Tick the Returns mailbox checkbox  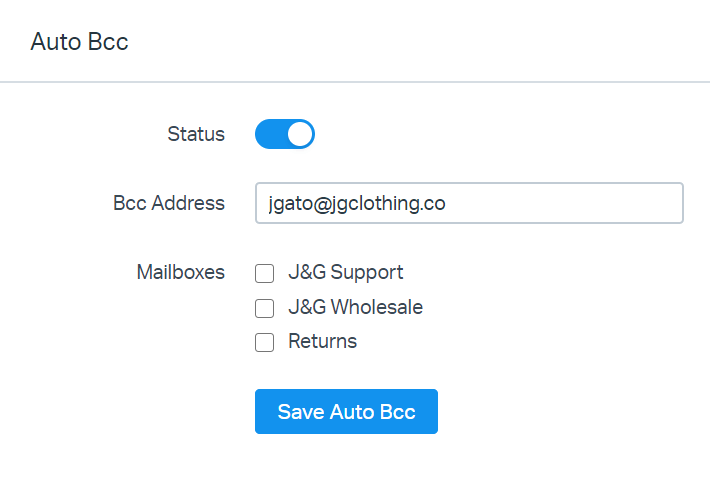click(x=264, y=343)
